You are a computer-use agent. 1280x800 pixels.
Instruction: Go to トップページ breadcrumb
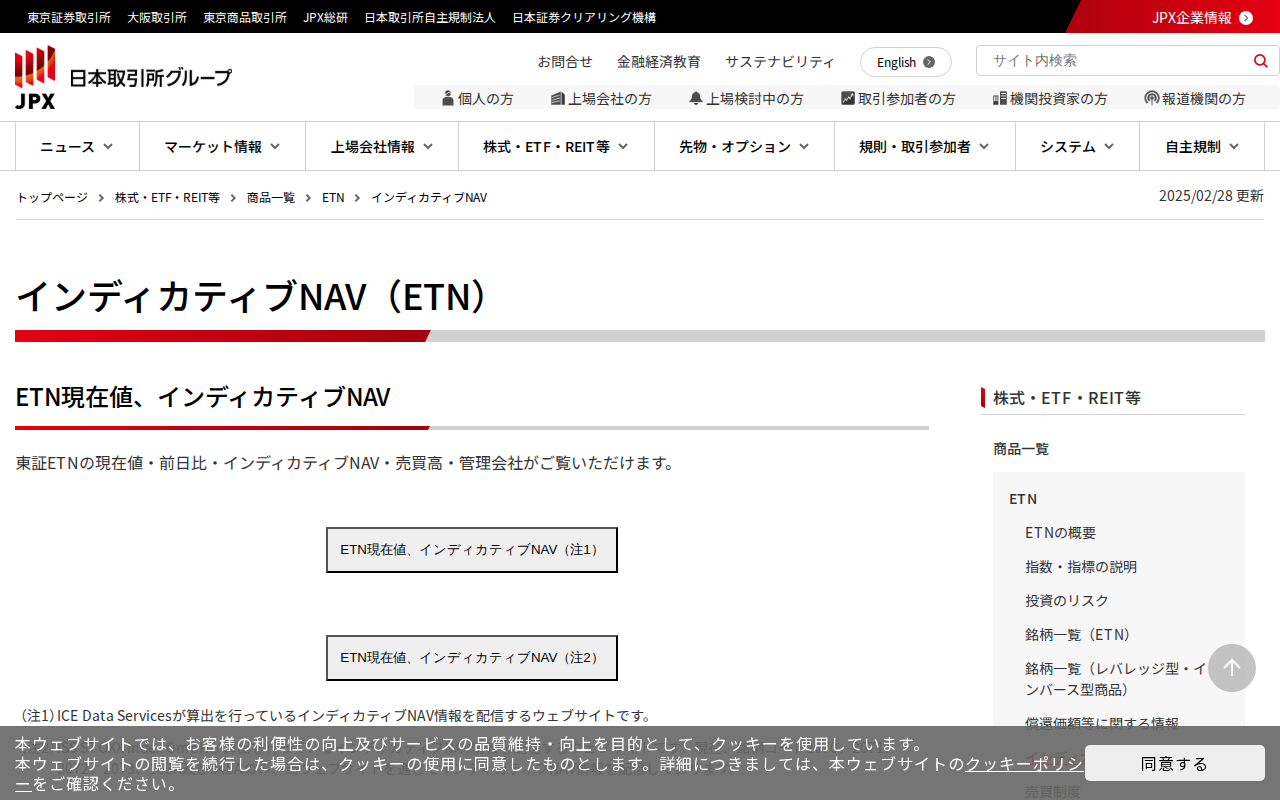coord(52,197)
